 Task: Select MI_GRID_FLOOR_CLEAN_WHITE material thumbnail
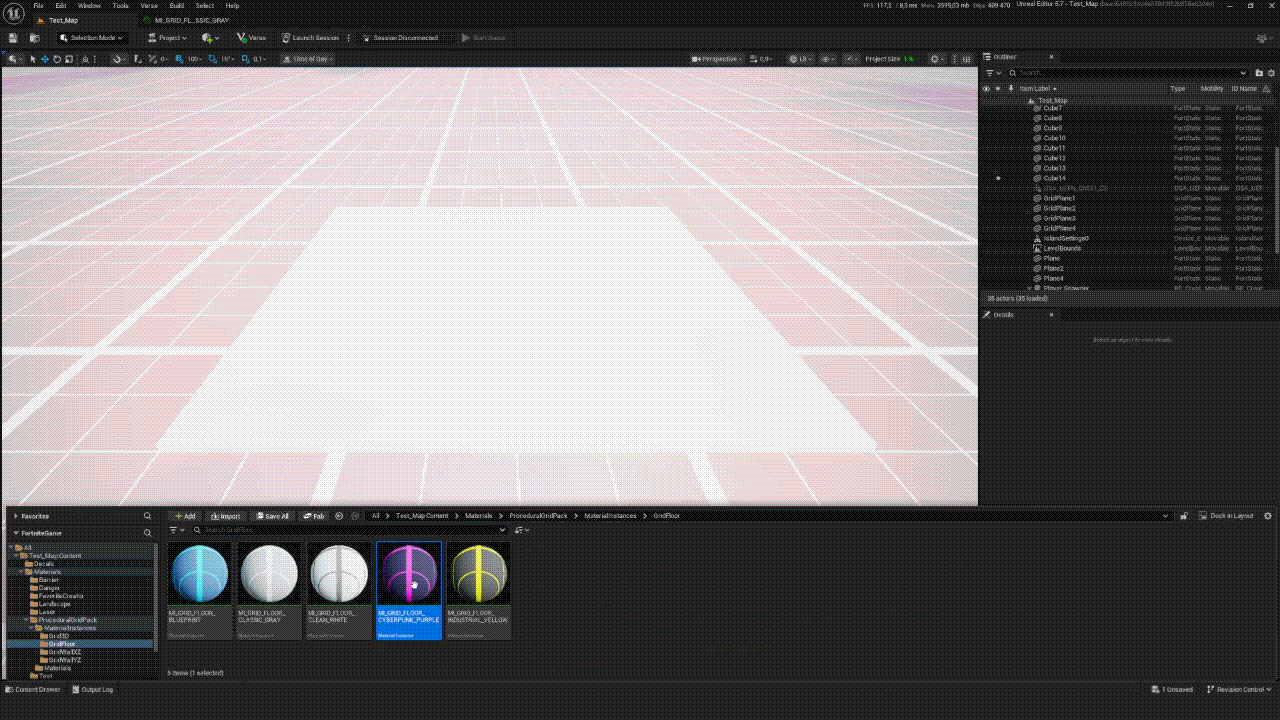click(340, 590)
